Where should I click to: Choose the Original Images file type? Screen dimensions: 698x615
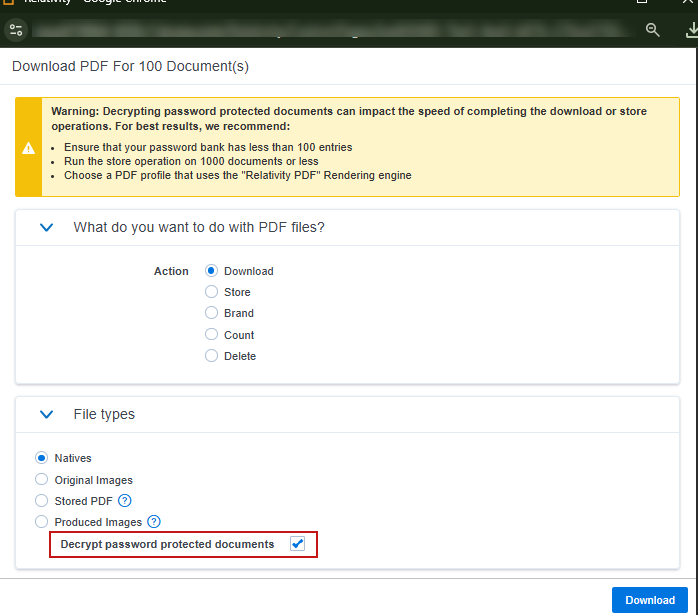pos(41,479)
